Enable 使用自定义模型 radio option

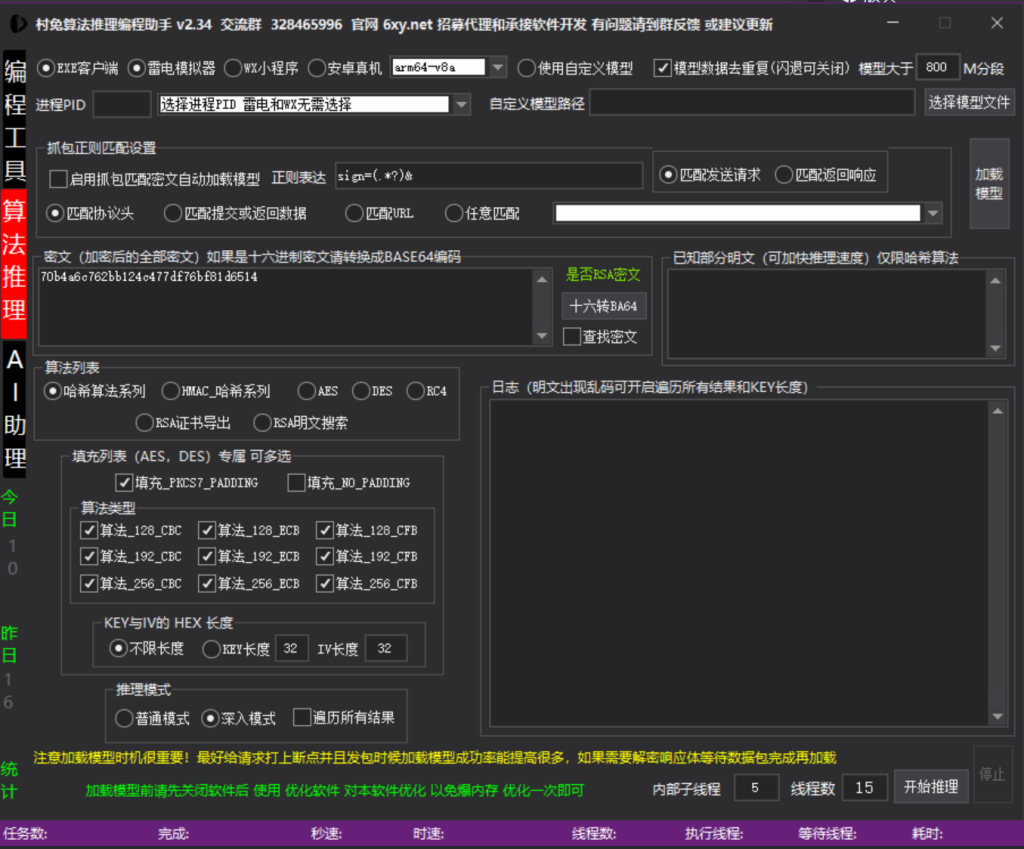526,68
